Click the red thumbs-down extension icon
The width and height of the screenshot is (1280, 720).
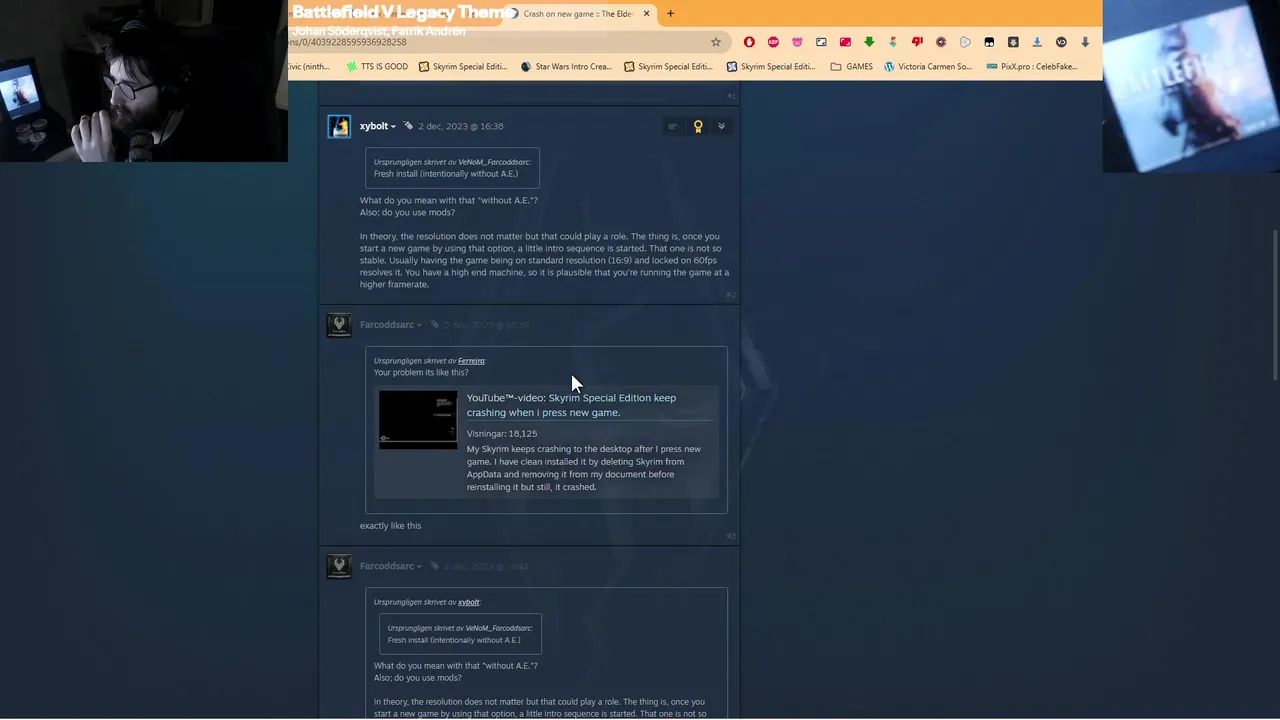917,42
